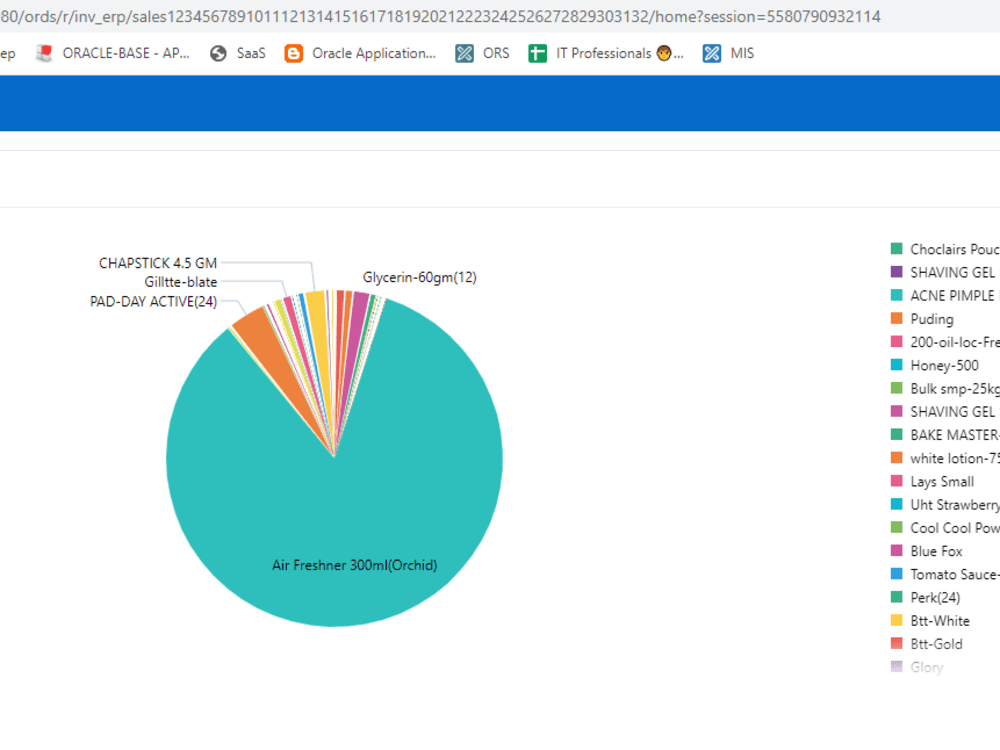This screenshot has width=1000, height=750.
Task: Select BAKE MASTER legend entry text
Action: (x=955, y=435)
